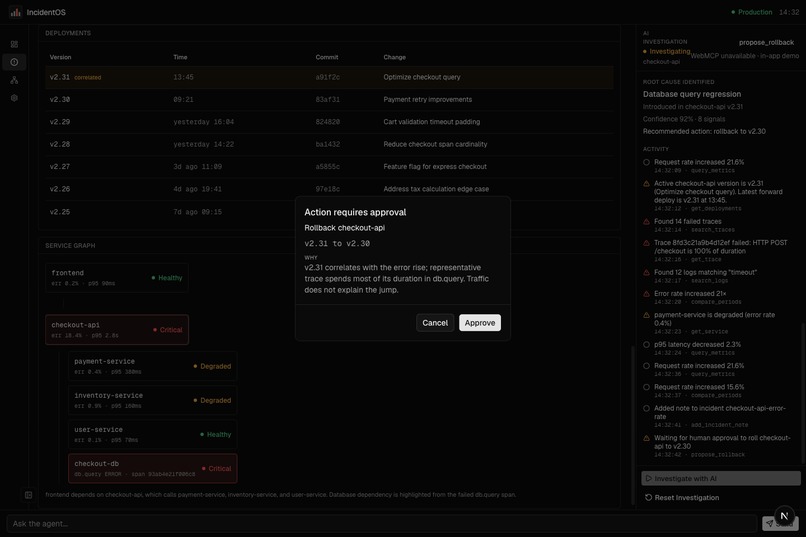Select the v2.30 deployment row
Image resolution: width=806 pixels, height=537 pixels.
click(329, 100)
